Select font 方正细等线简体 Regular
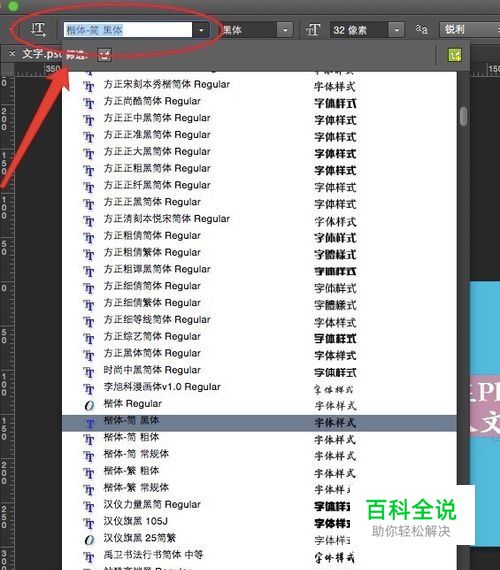 (x=259, y=320)
